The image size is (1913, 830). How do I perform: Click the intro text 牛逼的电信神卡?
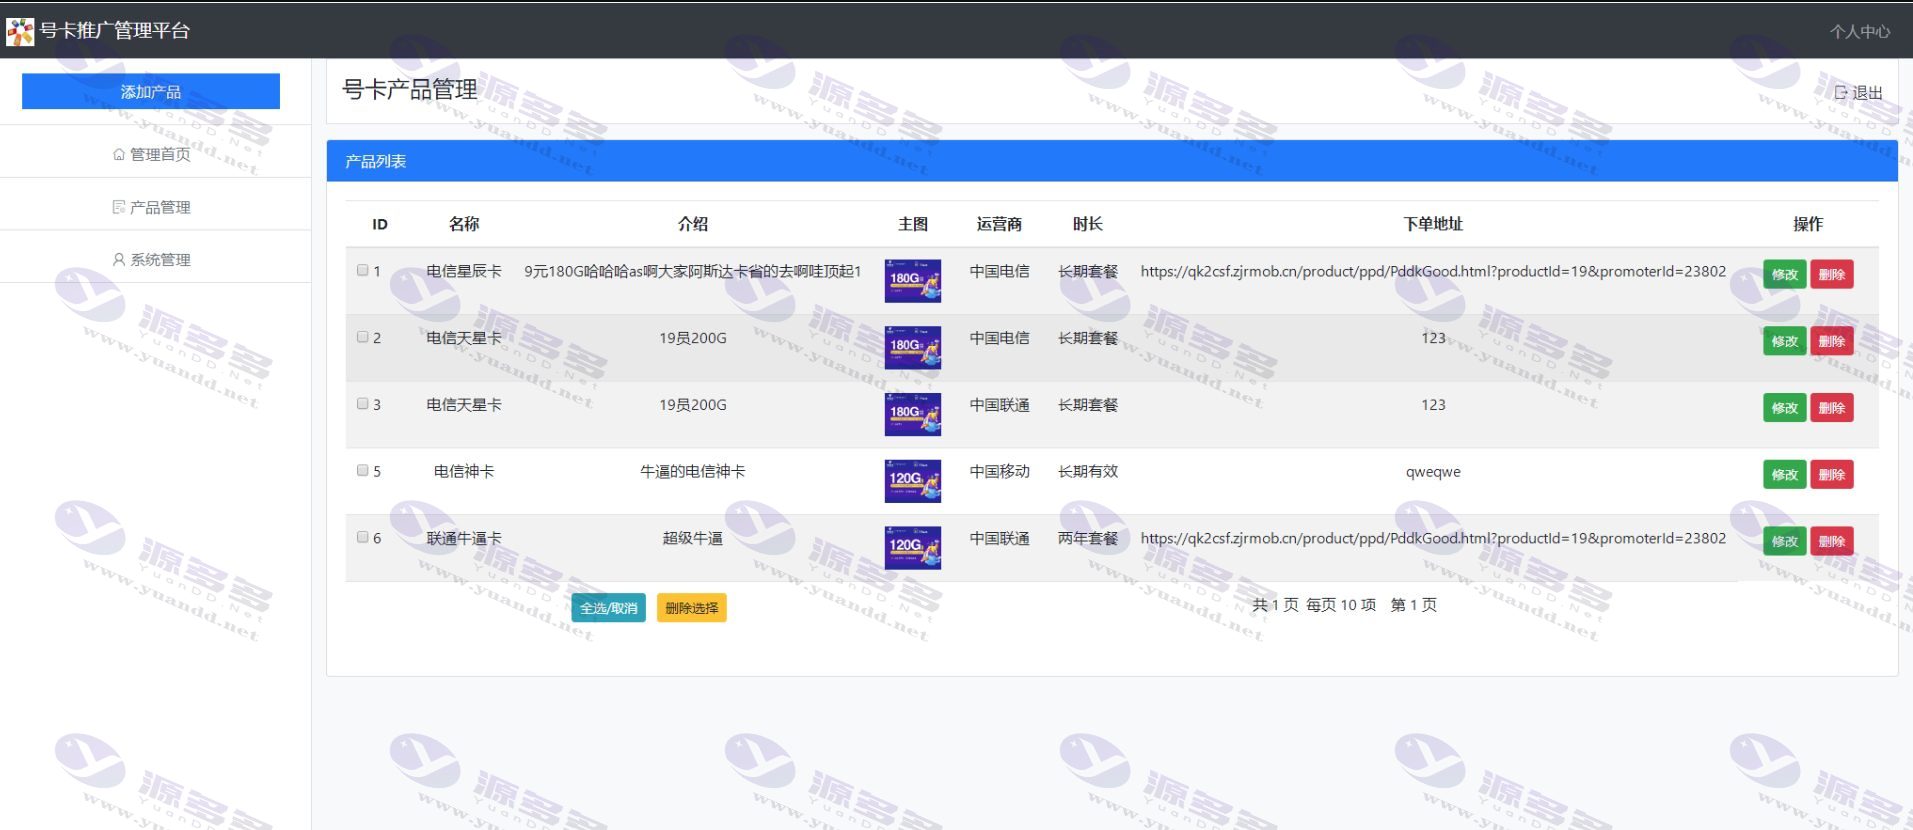tap(693, 471)
